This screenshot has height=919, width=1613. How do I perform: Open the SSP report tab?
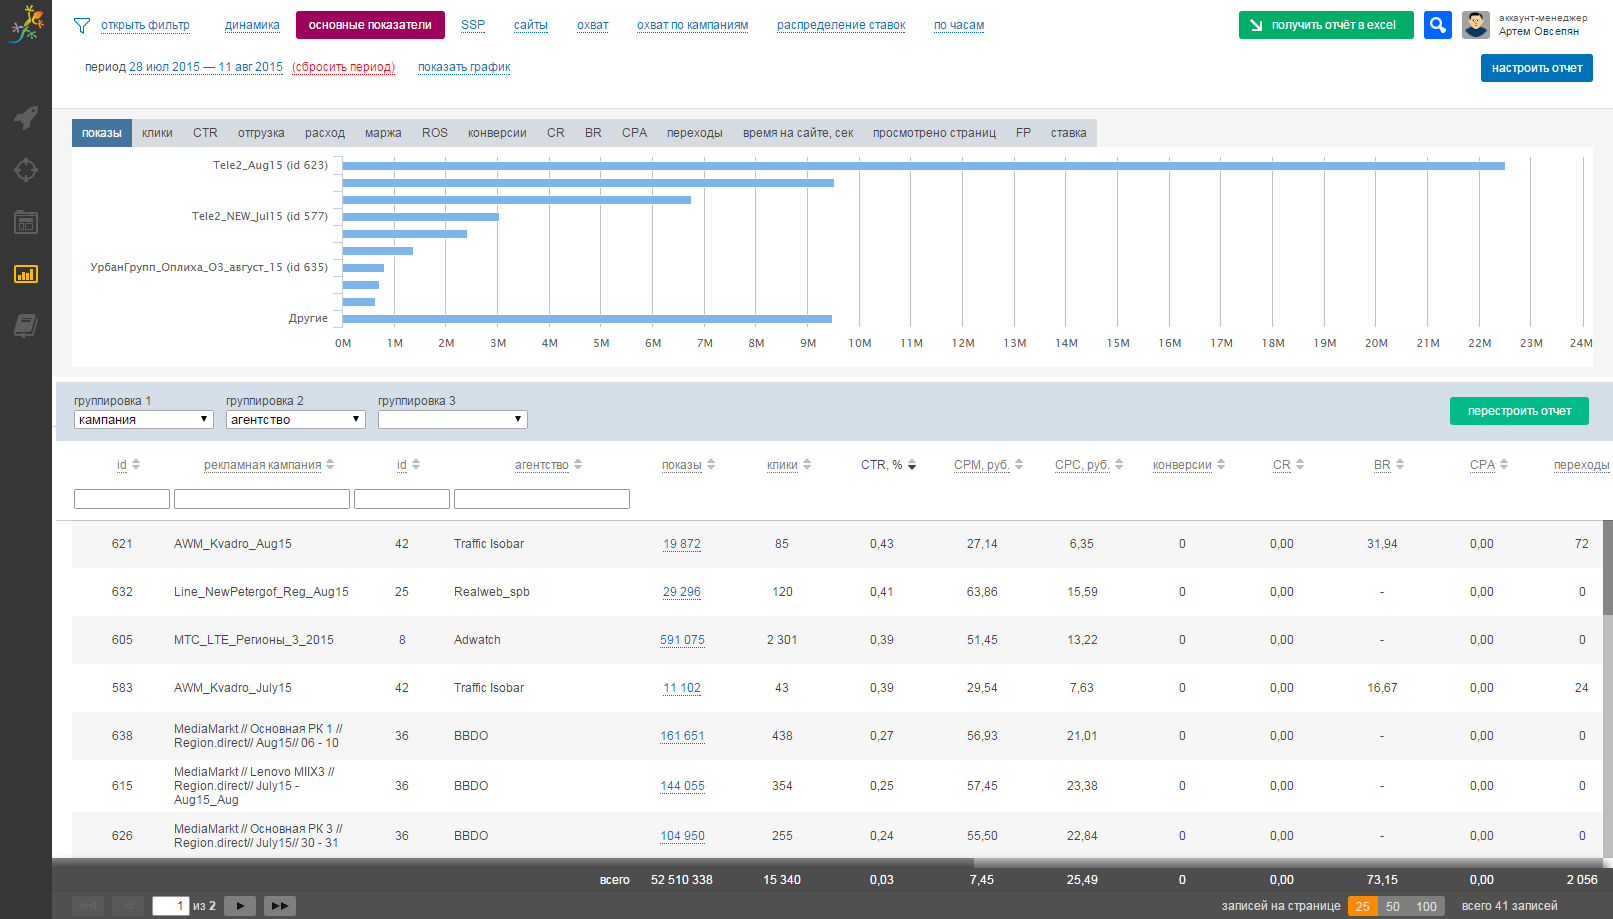tap(473, 25)
